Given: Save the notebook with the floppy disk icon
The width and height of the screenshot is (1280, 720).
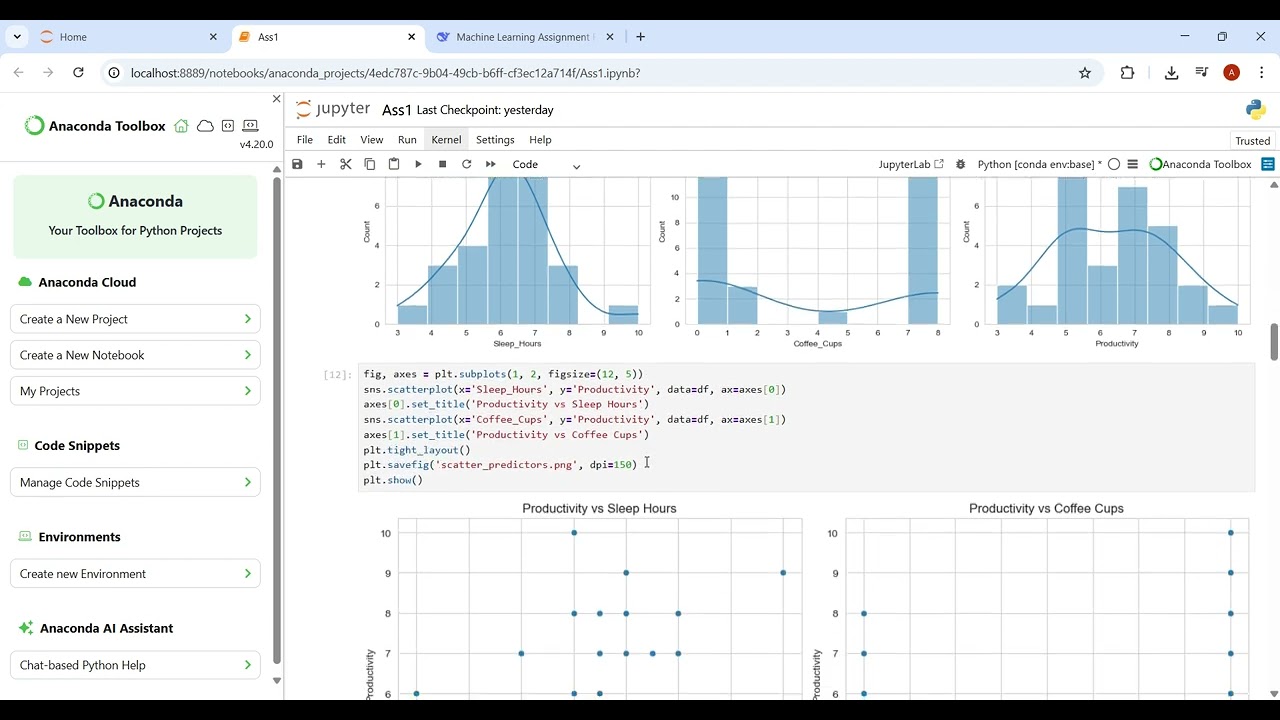Looking at the screenshot, I should (297, 164).
